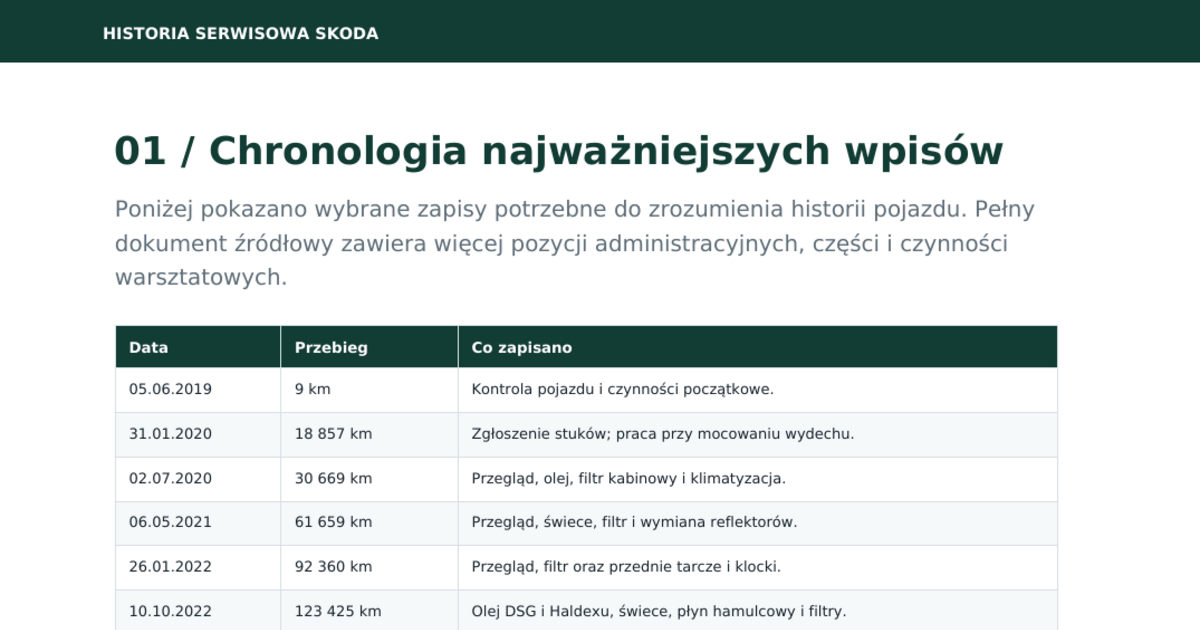
Task: Select the mileage '123 425 km'
Action: [338, 611]
